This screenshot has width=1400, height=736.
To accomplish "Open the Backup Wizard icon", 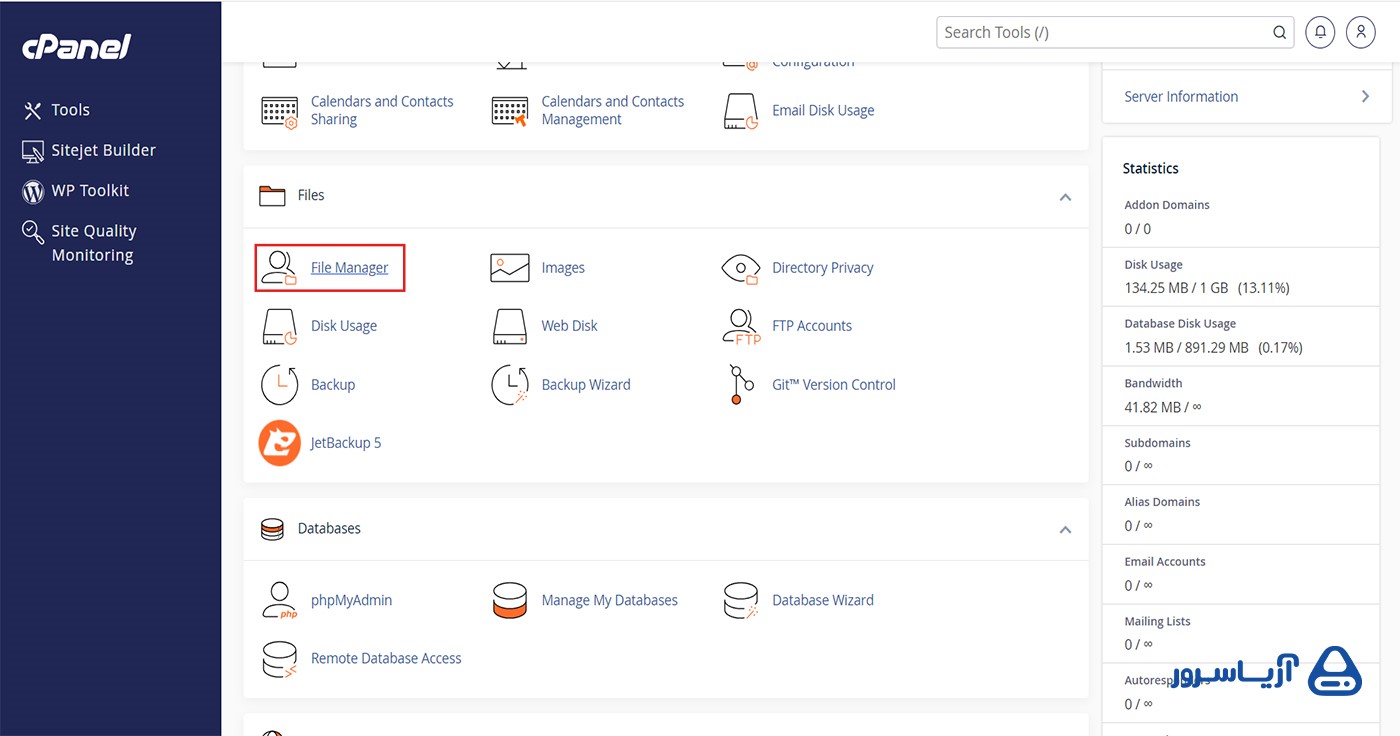I will click(x=510, y=385).
